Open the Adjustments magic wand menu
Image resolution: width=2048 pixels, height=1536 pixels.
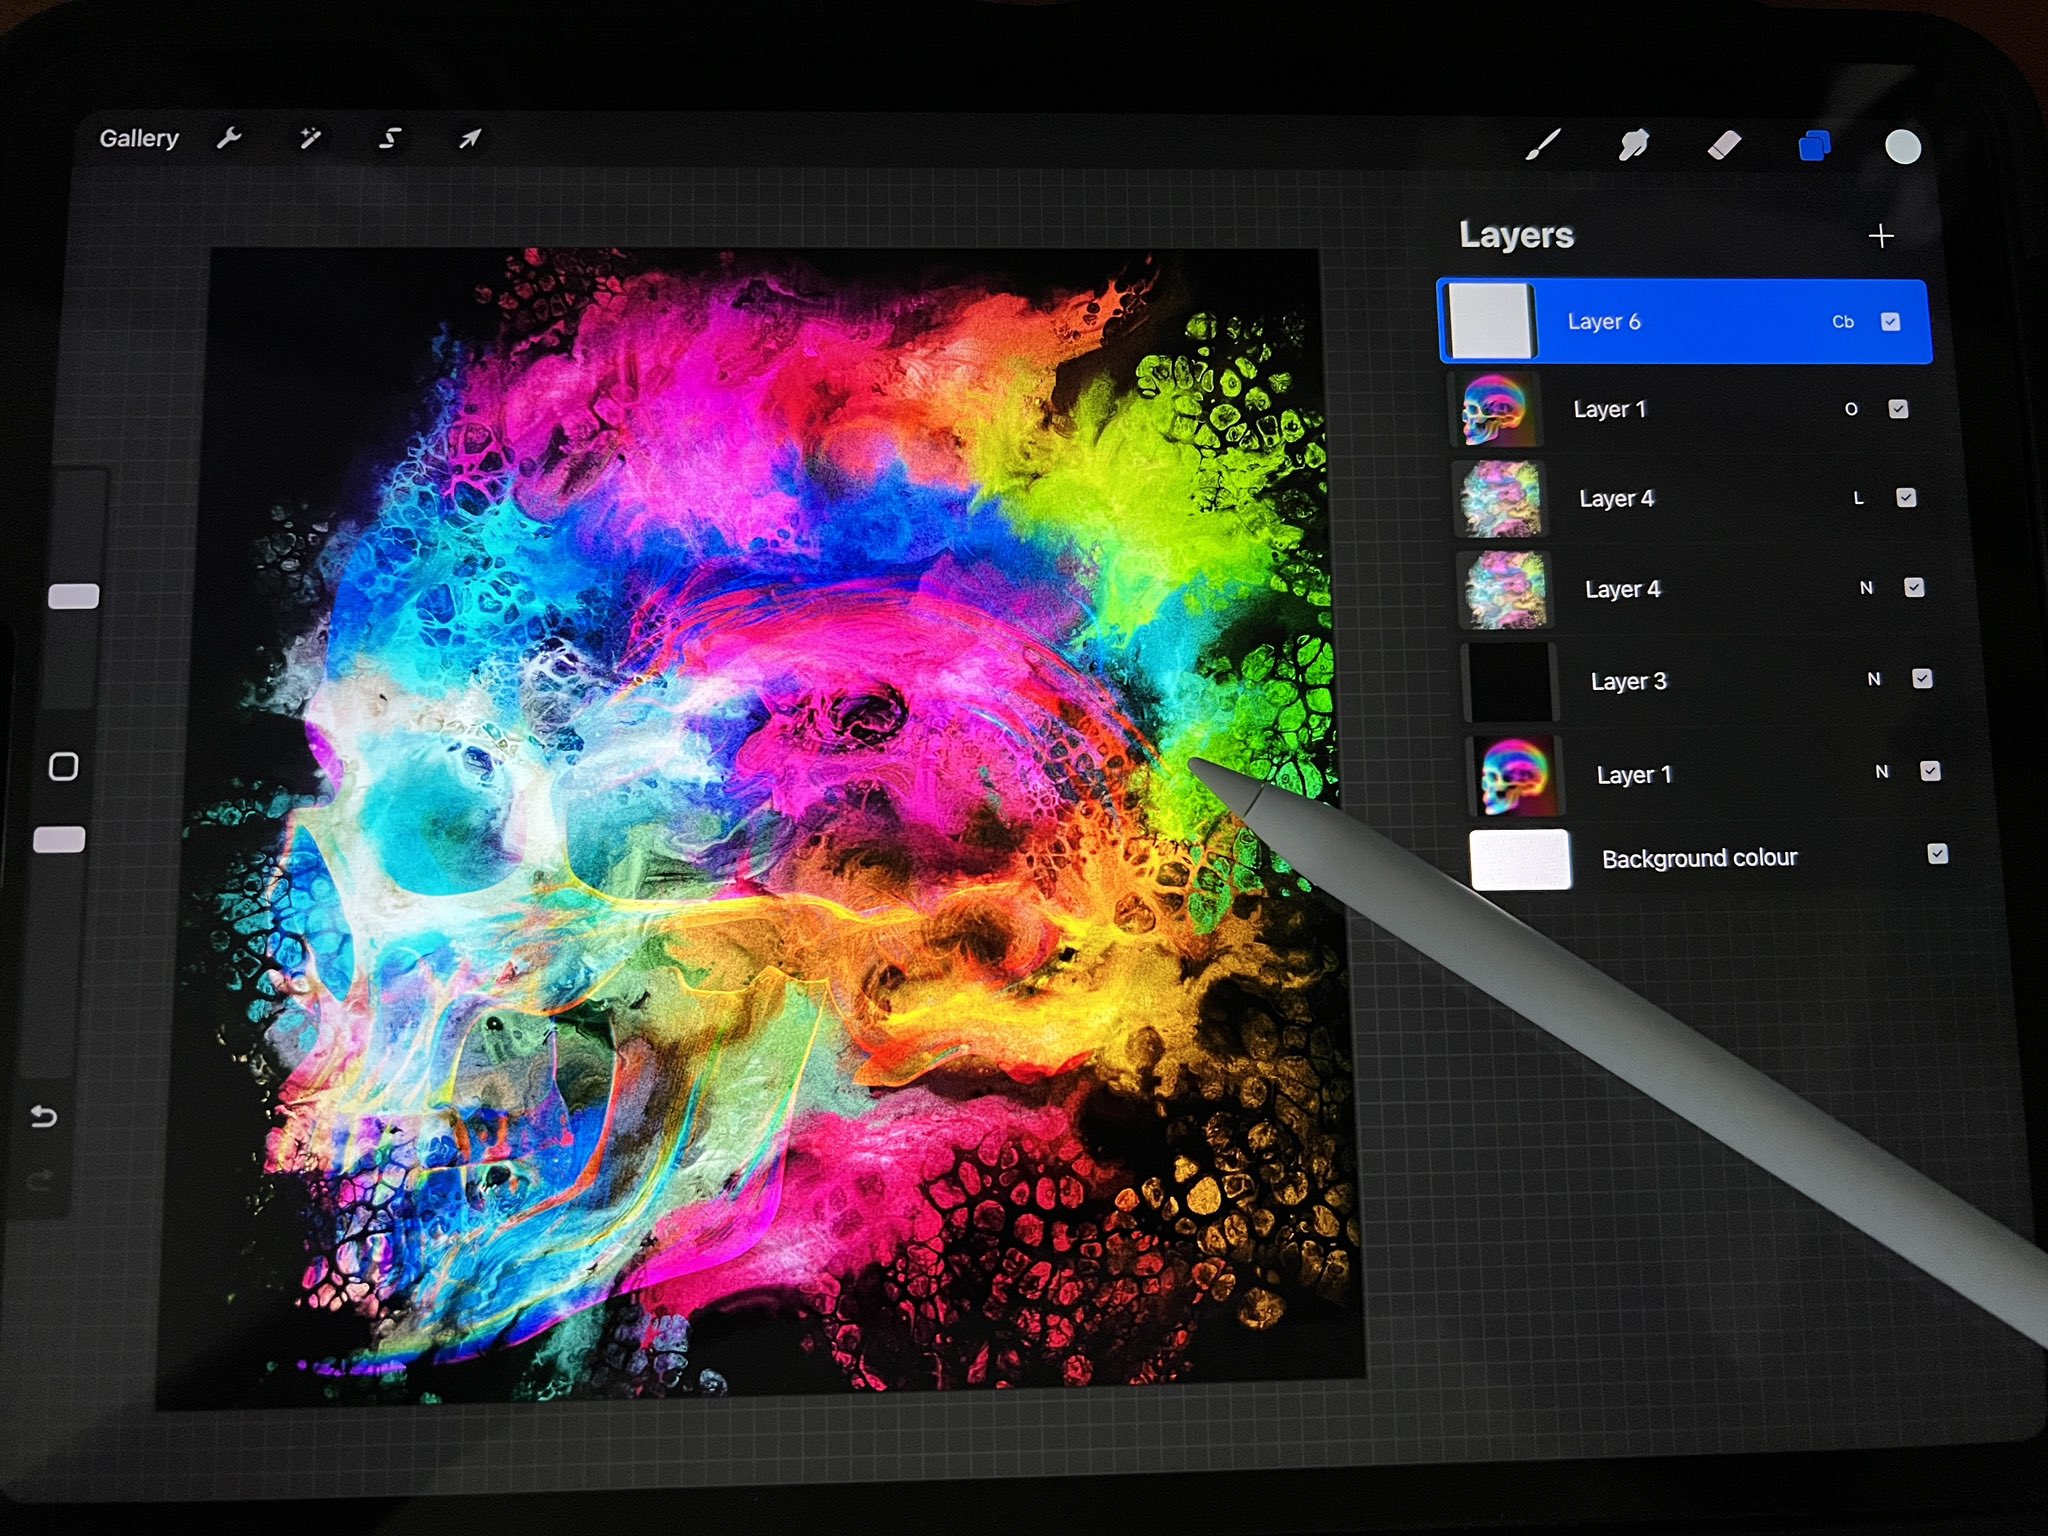310,138
